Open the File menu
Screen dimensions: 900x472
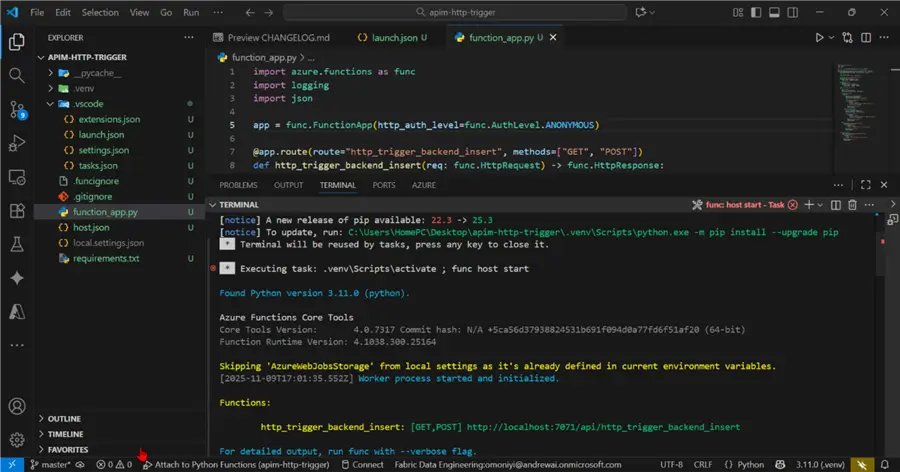[x=37, y=12]
